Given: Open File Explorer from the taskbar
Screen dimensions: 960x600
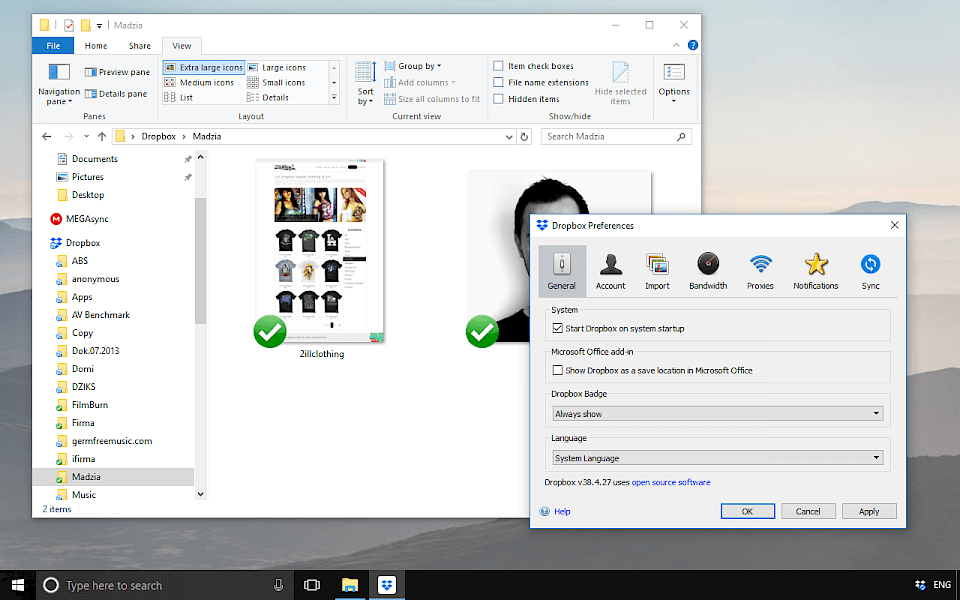Looking at the screenshot, I should click(350, 585).
